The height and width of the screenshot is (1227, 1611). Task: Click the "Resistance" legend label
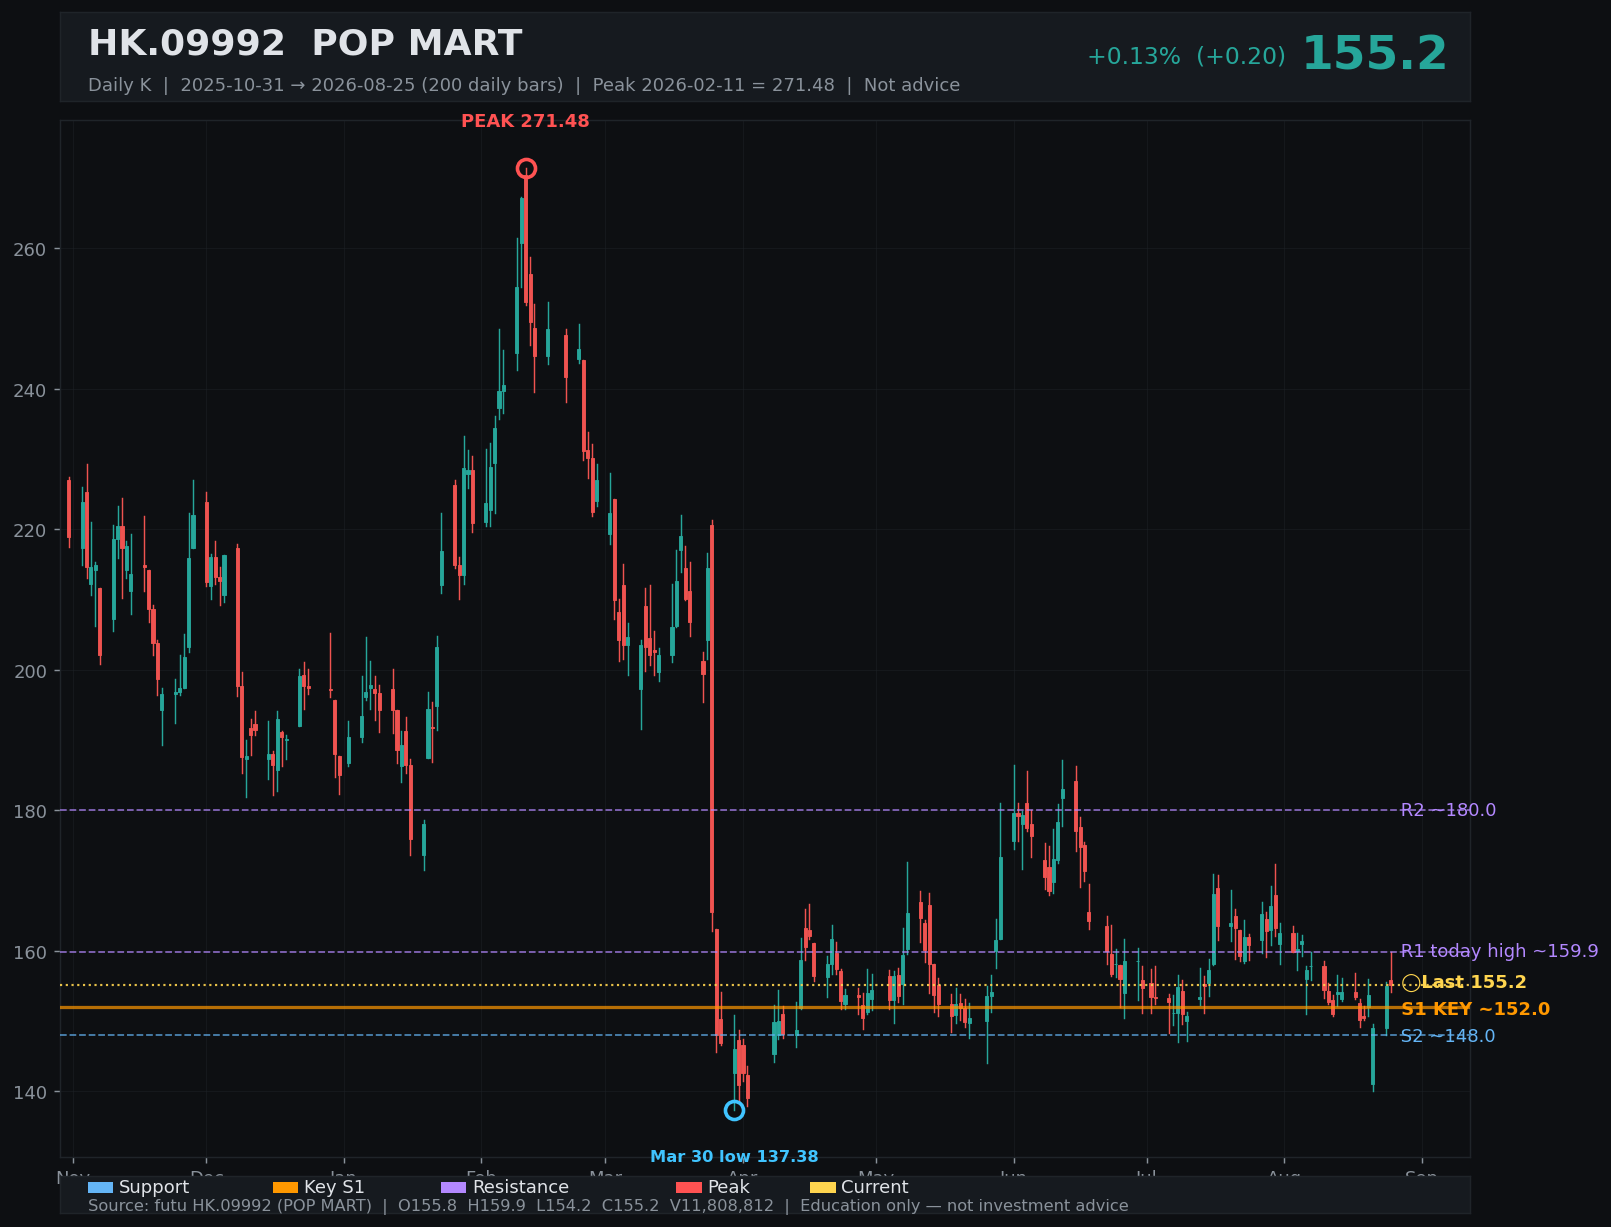521,1187
